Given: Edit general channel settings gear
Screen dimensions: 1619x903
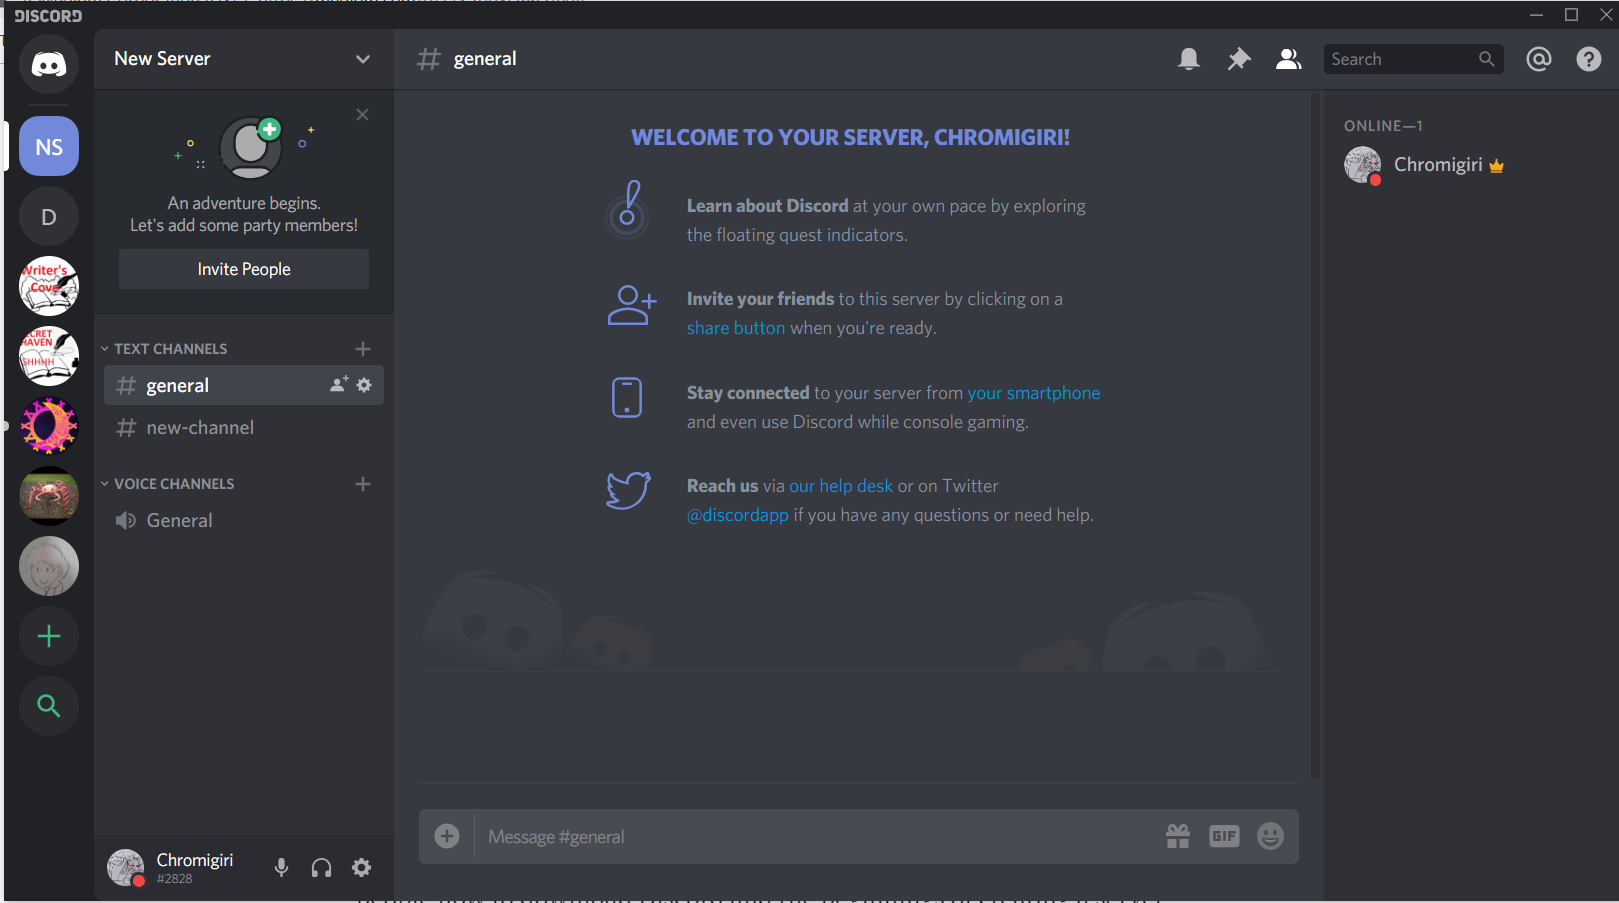Looking at the screenshot, I should tap(364, 385).
